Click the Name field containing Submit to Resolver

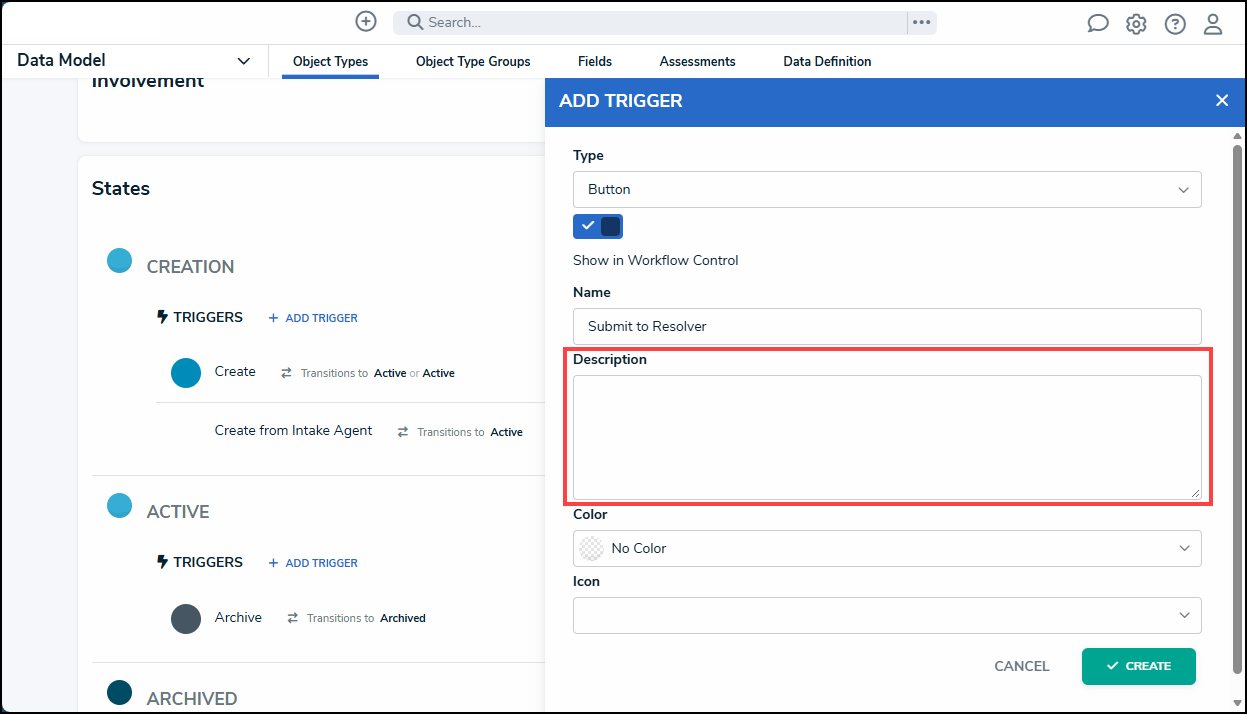[887, 326]
